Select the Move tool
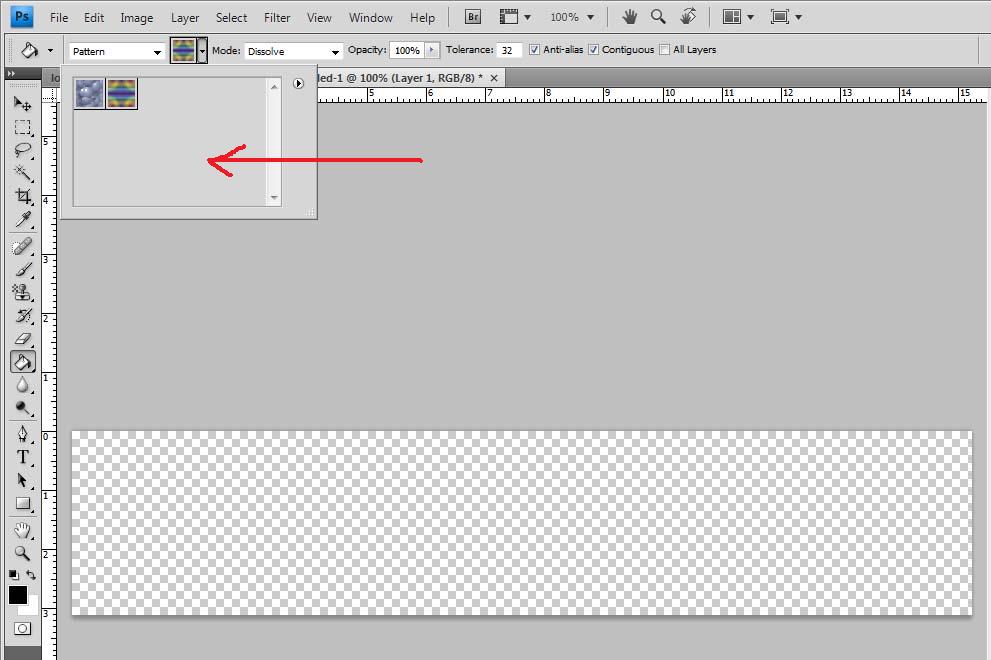Screen dimensions: 991x660 [x=22, y=104]
